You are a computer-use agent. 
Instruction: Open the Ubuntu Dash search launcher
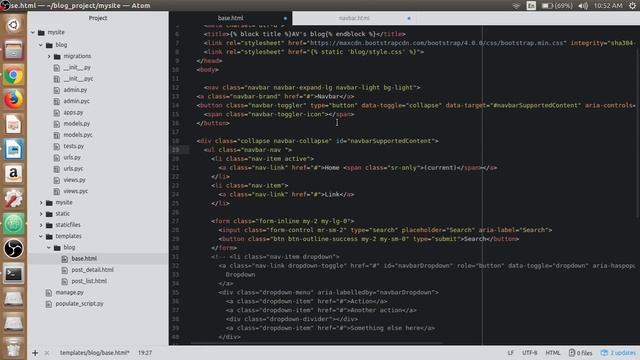[x=13, y=25]
